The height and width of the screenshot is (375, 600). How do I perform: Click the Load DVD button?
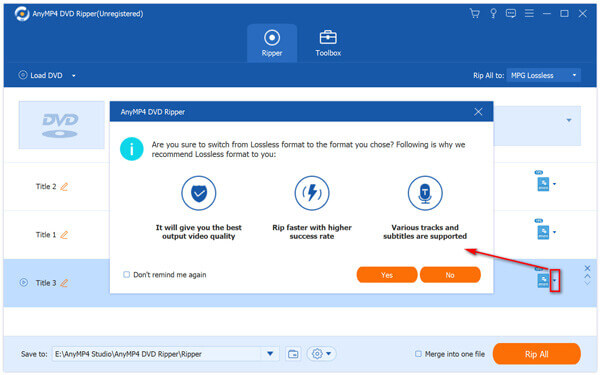41,75
